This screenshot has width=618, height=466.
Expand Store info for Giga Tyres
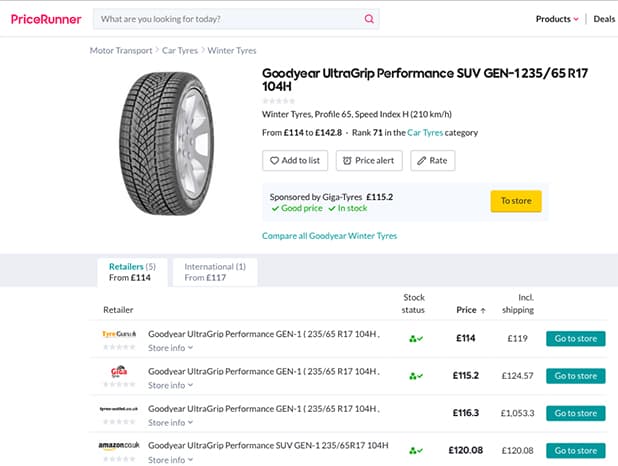pos(170,385)
